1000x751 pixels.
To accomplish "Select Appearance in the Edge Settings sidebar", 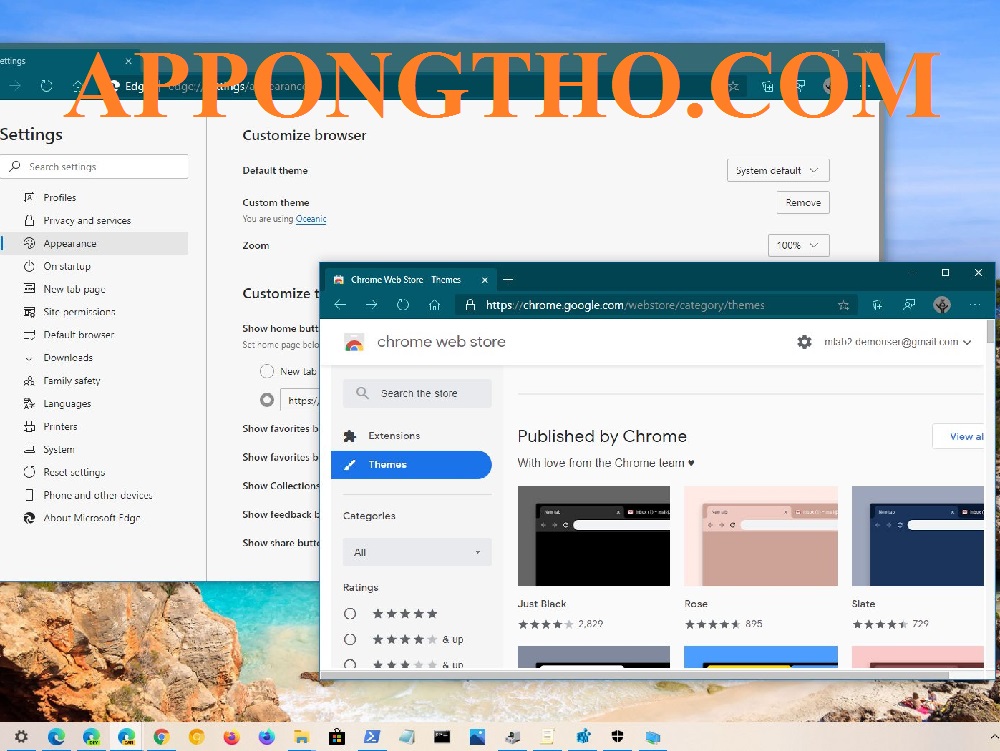I will pyautogui.click(x=94, y=244).
